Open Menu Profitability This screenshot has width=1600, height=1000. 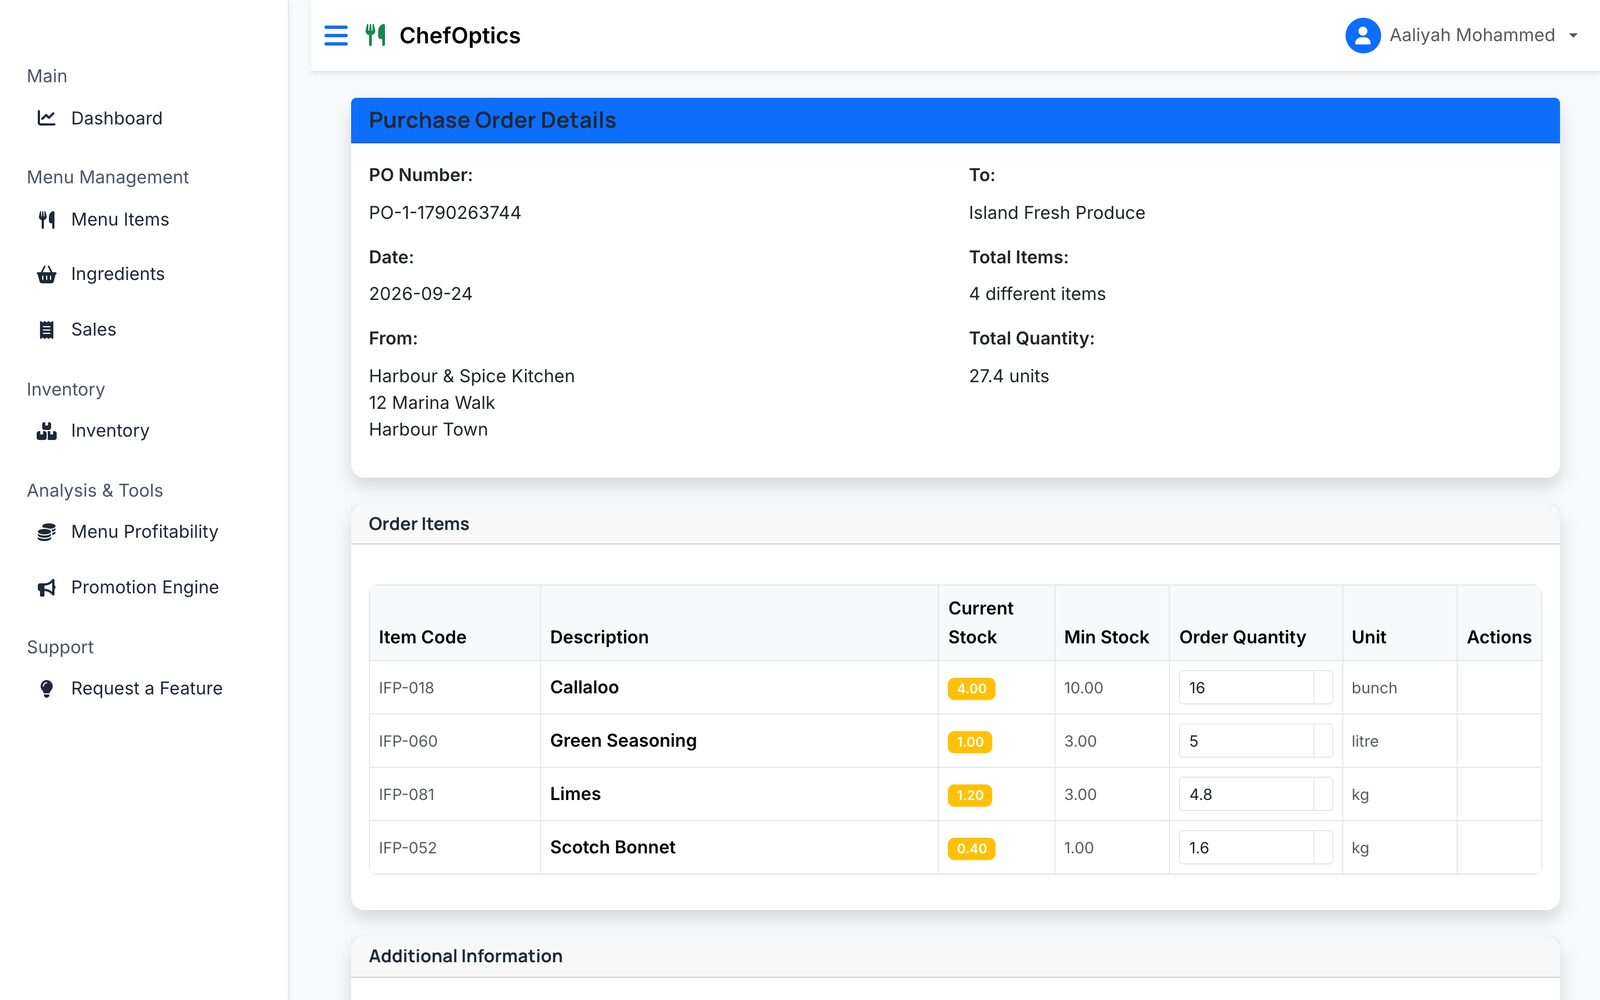click(x=144, y=531)
